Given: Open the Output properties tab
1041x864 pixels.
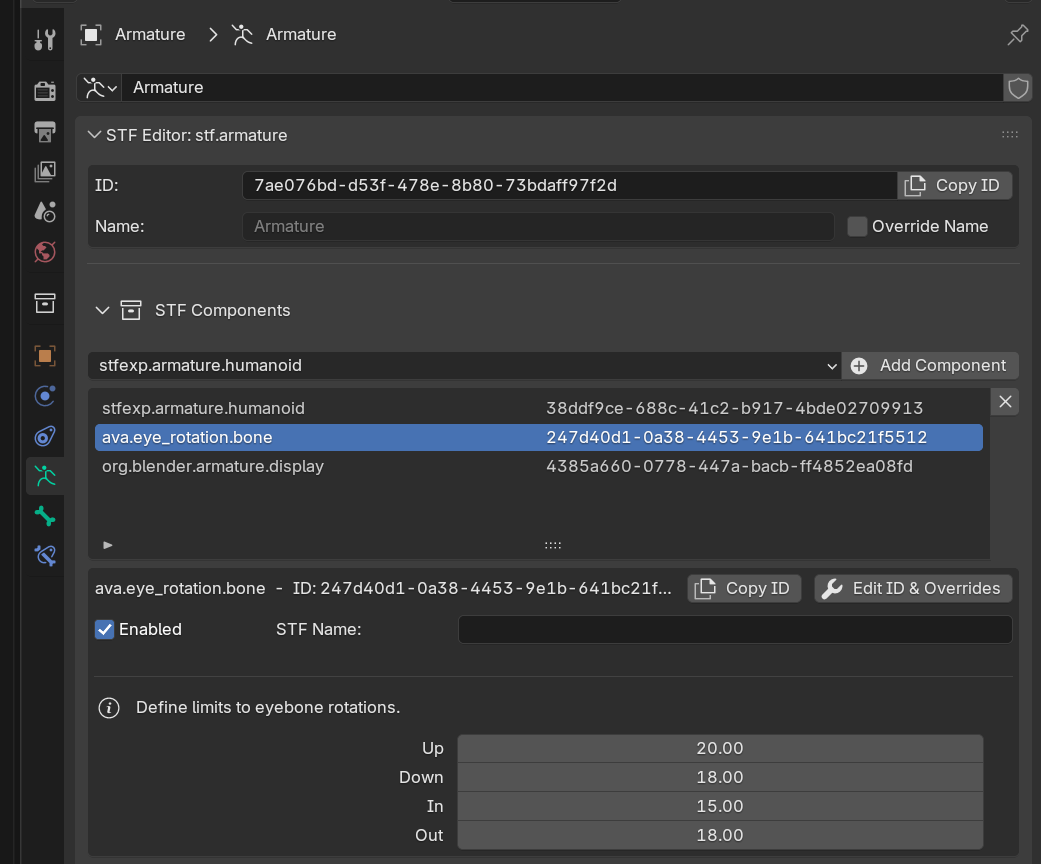Looking at the screenshot, I should tap(45, 132).
